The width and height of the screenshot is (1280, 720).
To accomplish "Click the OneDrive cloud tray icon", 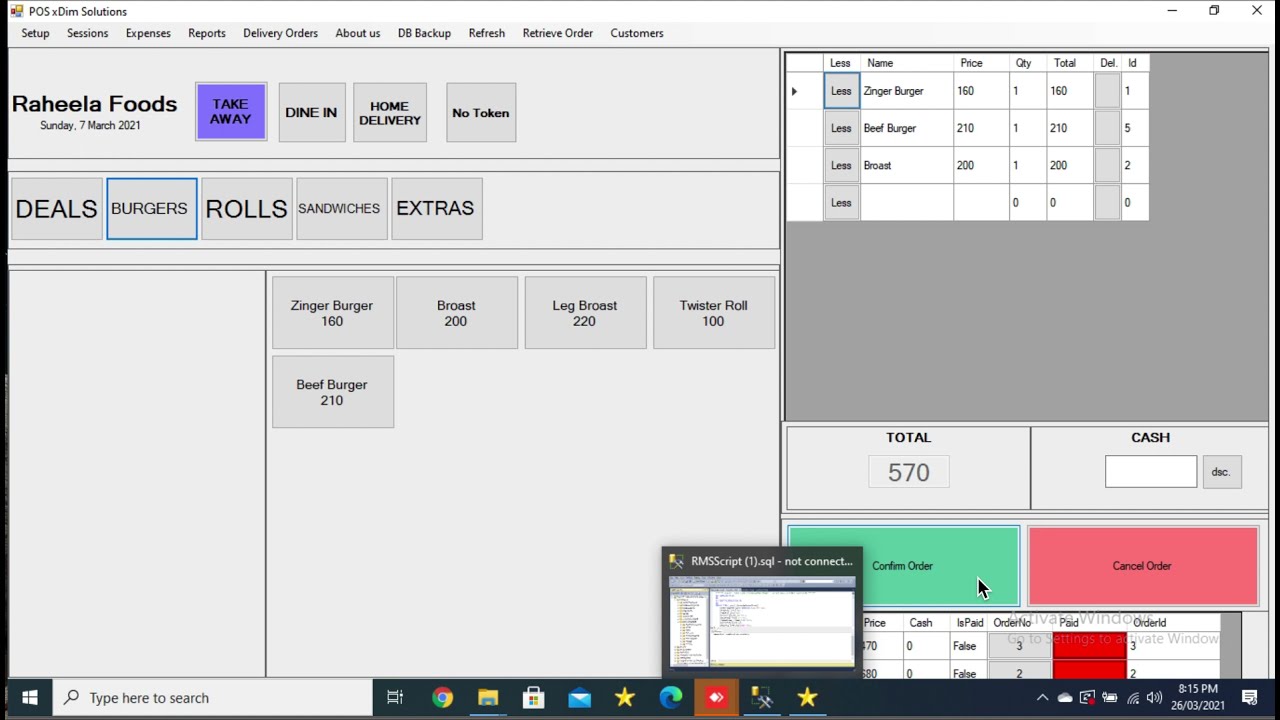I will point(1064,698).
